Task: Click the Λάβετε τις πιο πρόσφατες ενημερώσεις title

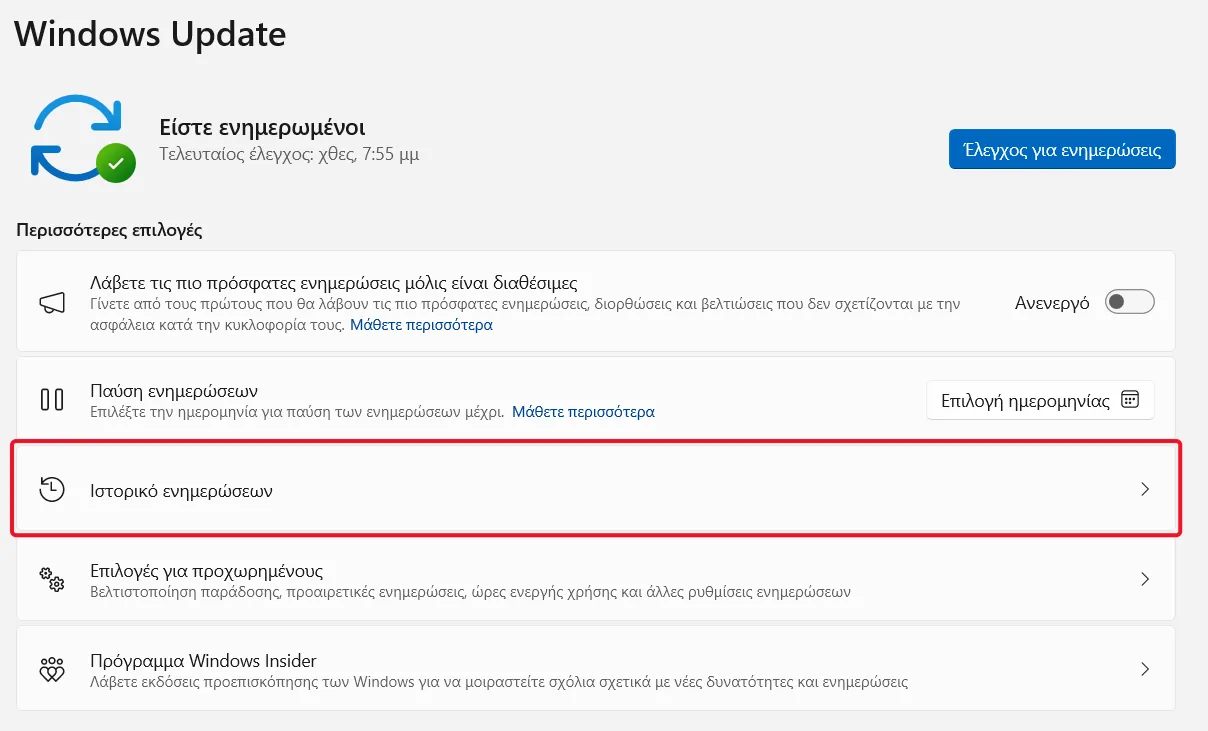Action: coord(334,283)
